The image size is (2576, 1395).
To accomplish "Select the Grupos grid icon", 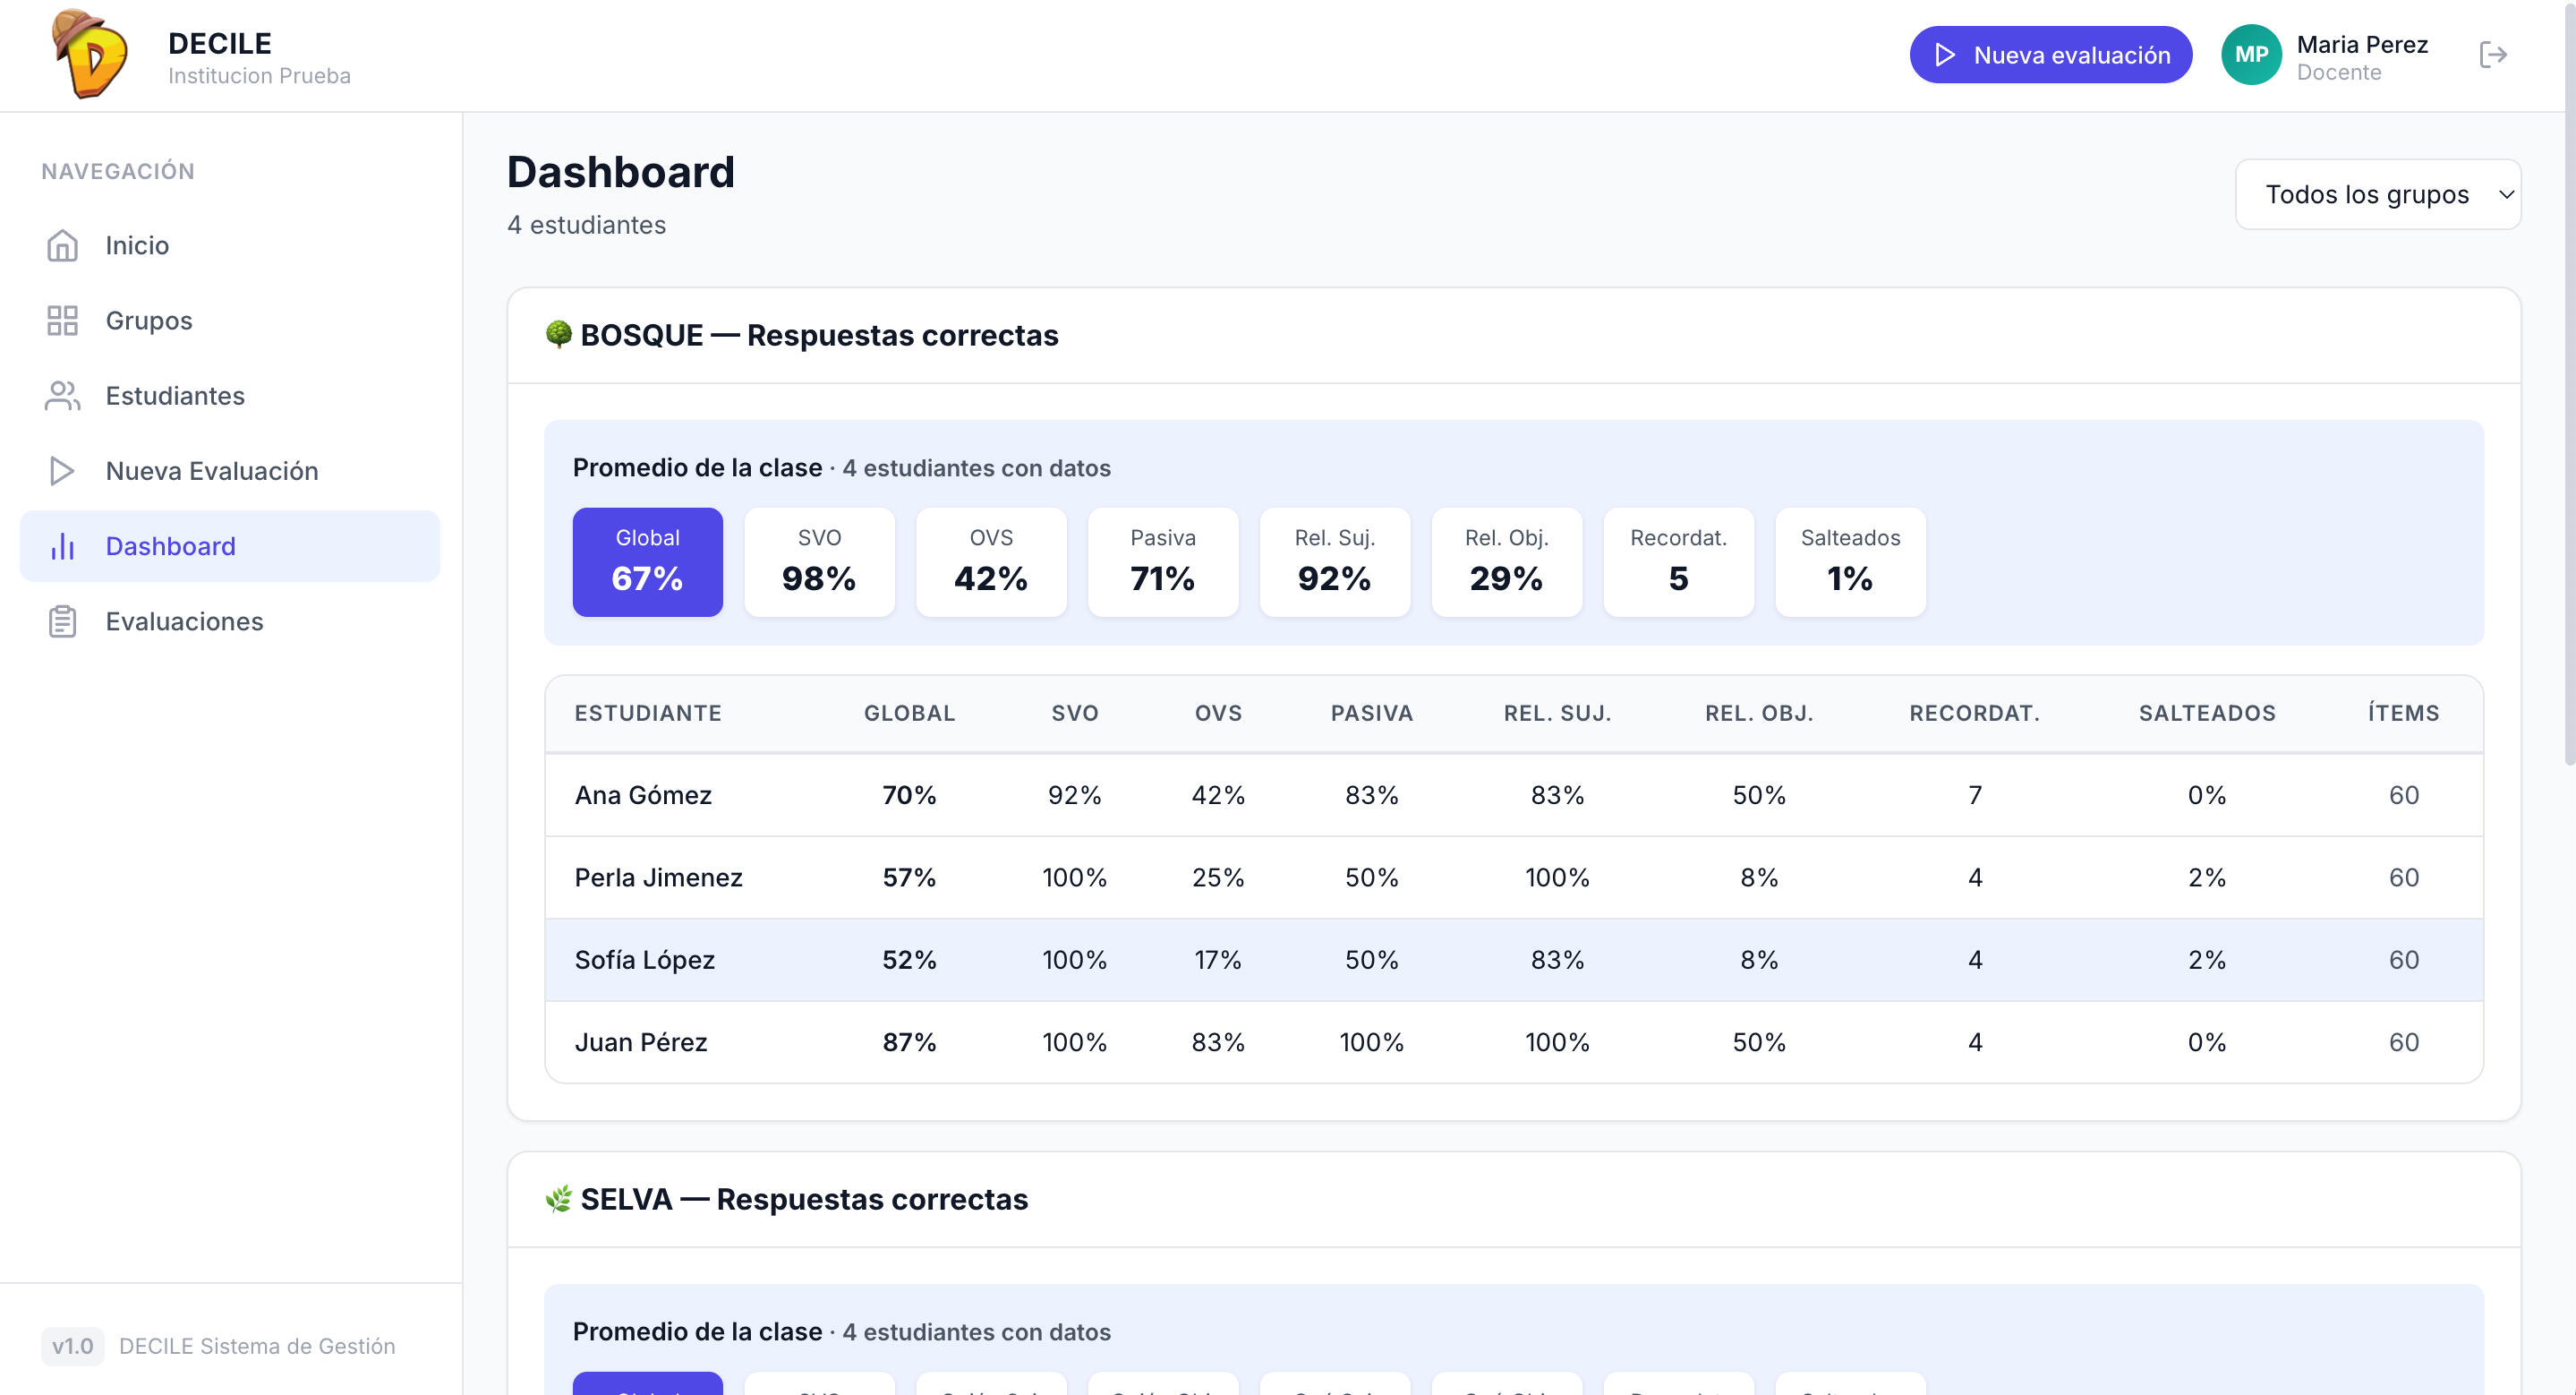I will click(62, 321).
